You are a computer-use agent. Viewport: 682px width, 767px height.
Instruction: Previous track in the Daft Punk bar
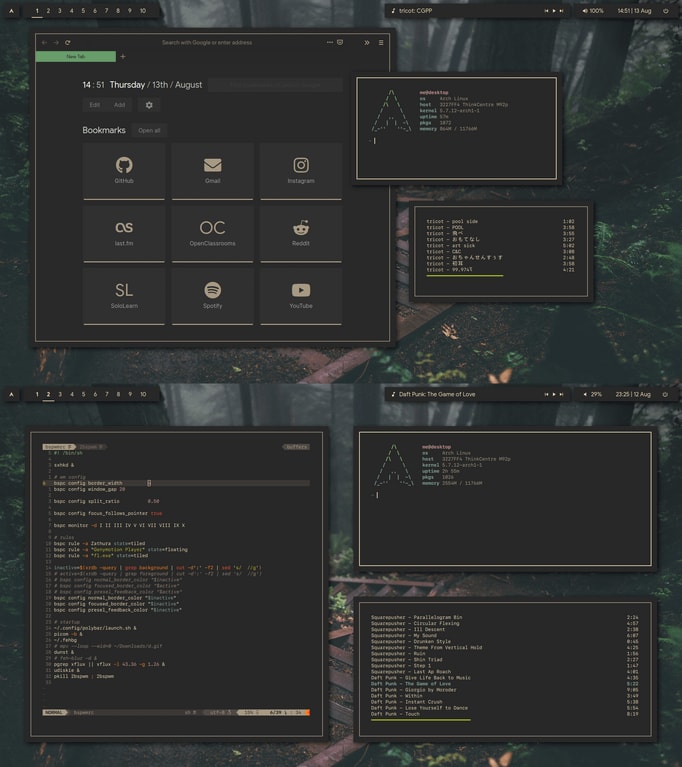[546, 394]
